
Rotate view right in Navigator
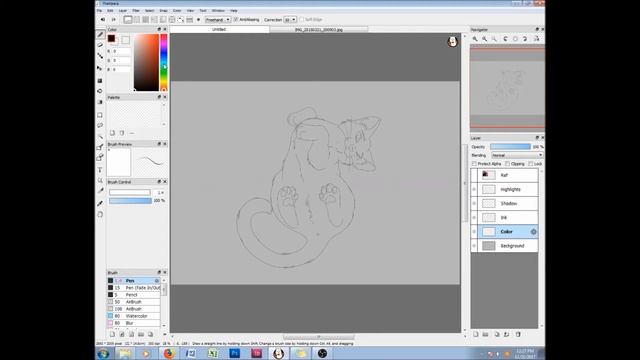[525, 39]
